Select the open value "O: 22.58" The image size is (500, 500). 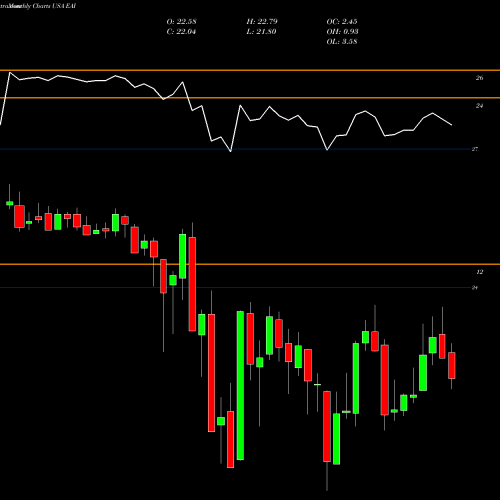[x=181, y=21]
